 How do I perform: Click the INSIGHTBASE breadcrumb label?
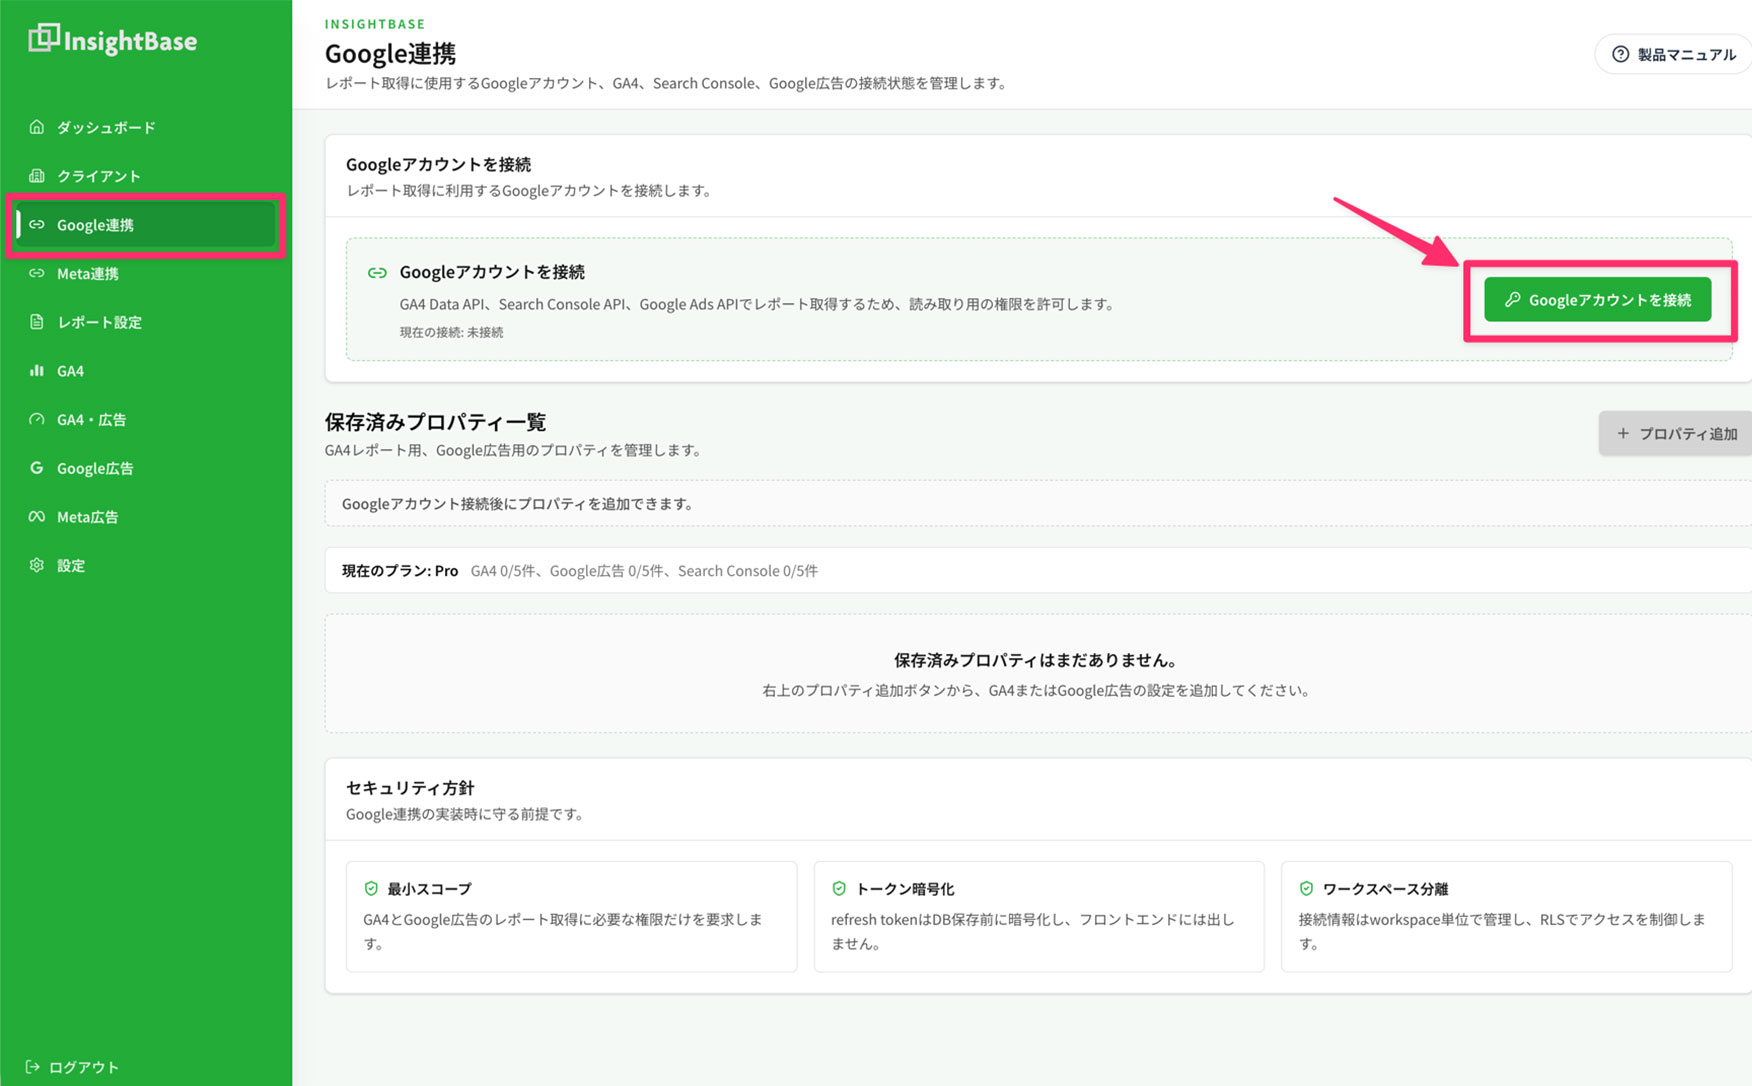[x=375, y=23]
